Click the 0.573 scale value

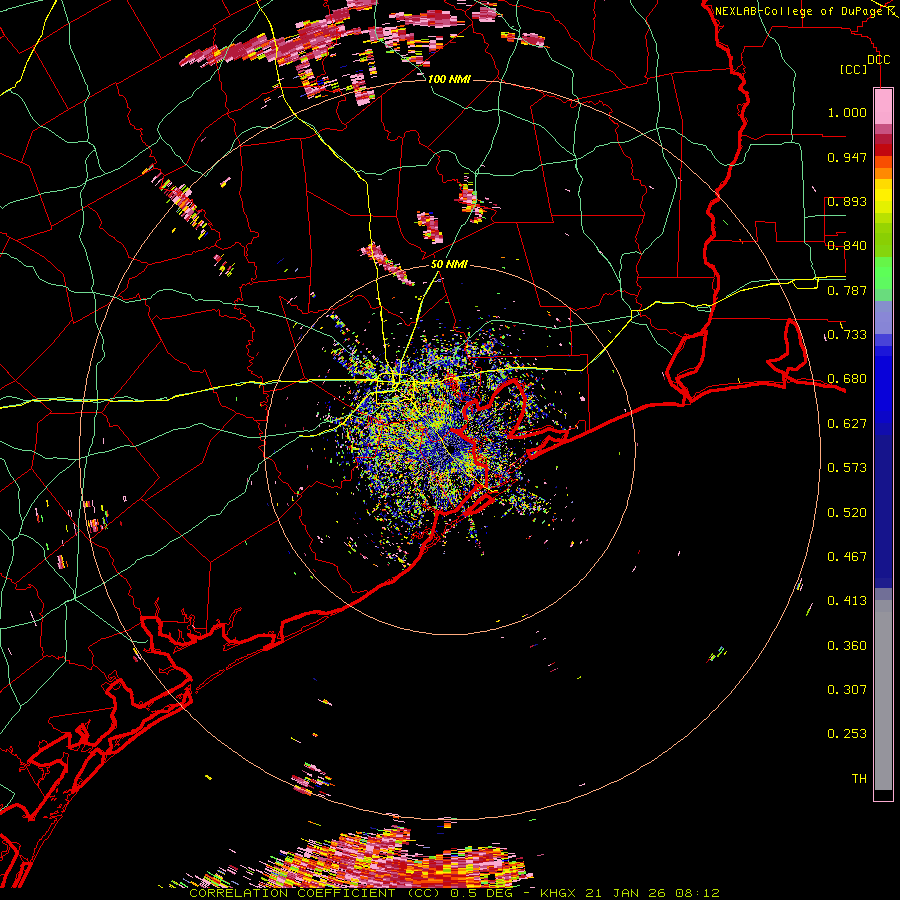point(847,468)
